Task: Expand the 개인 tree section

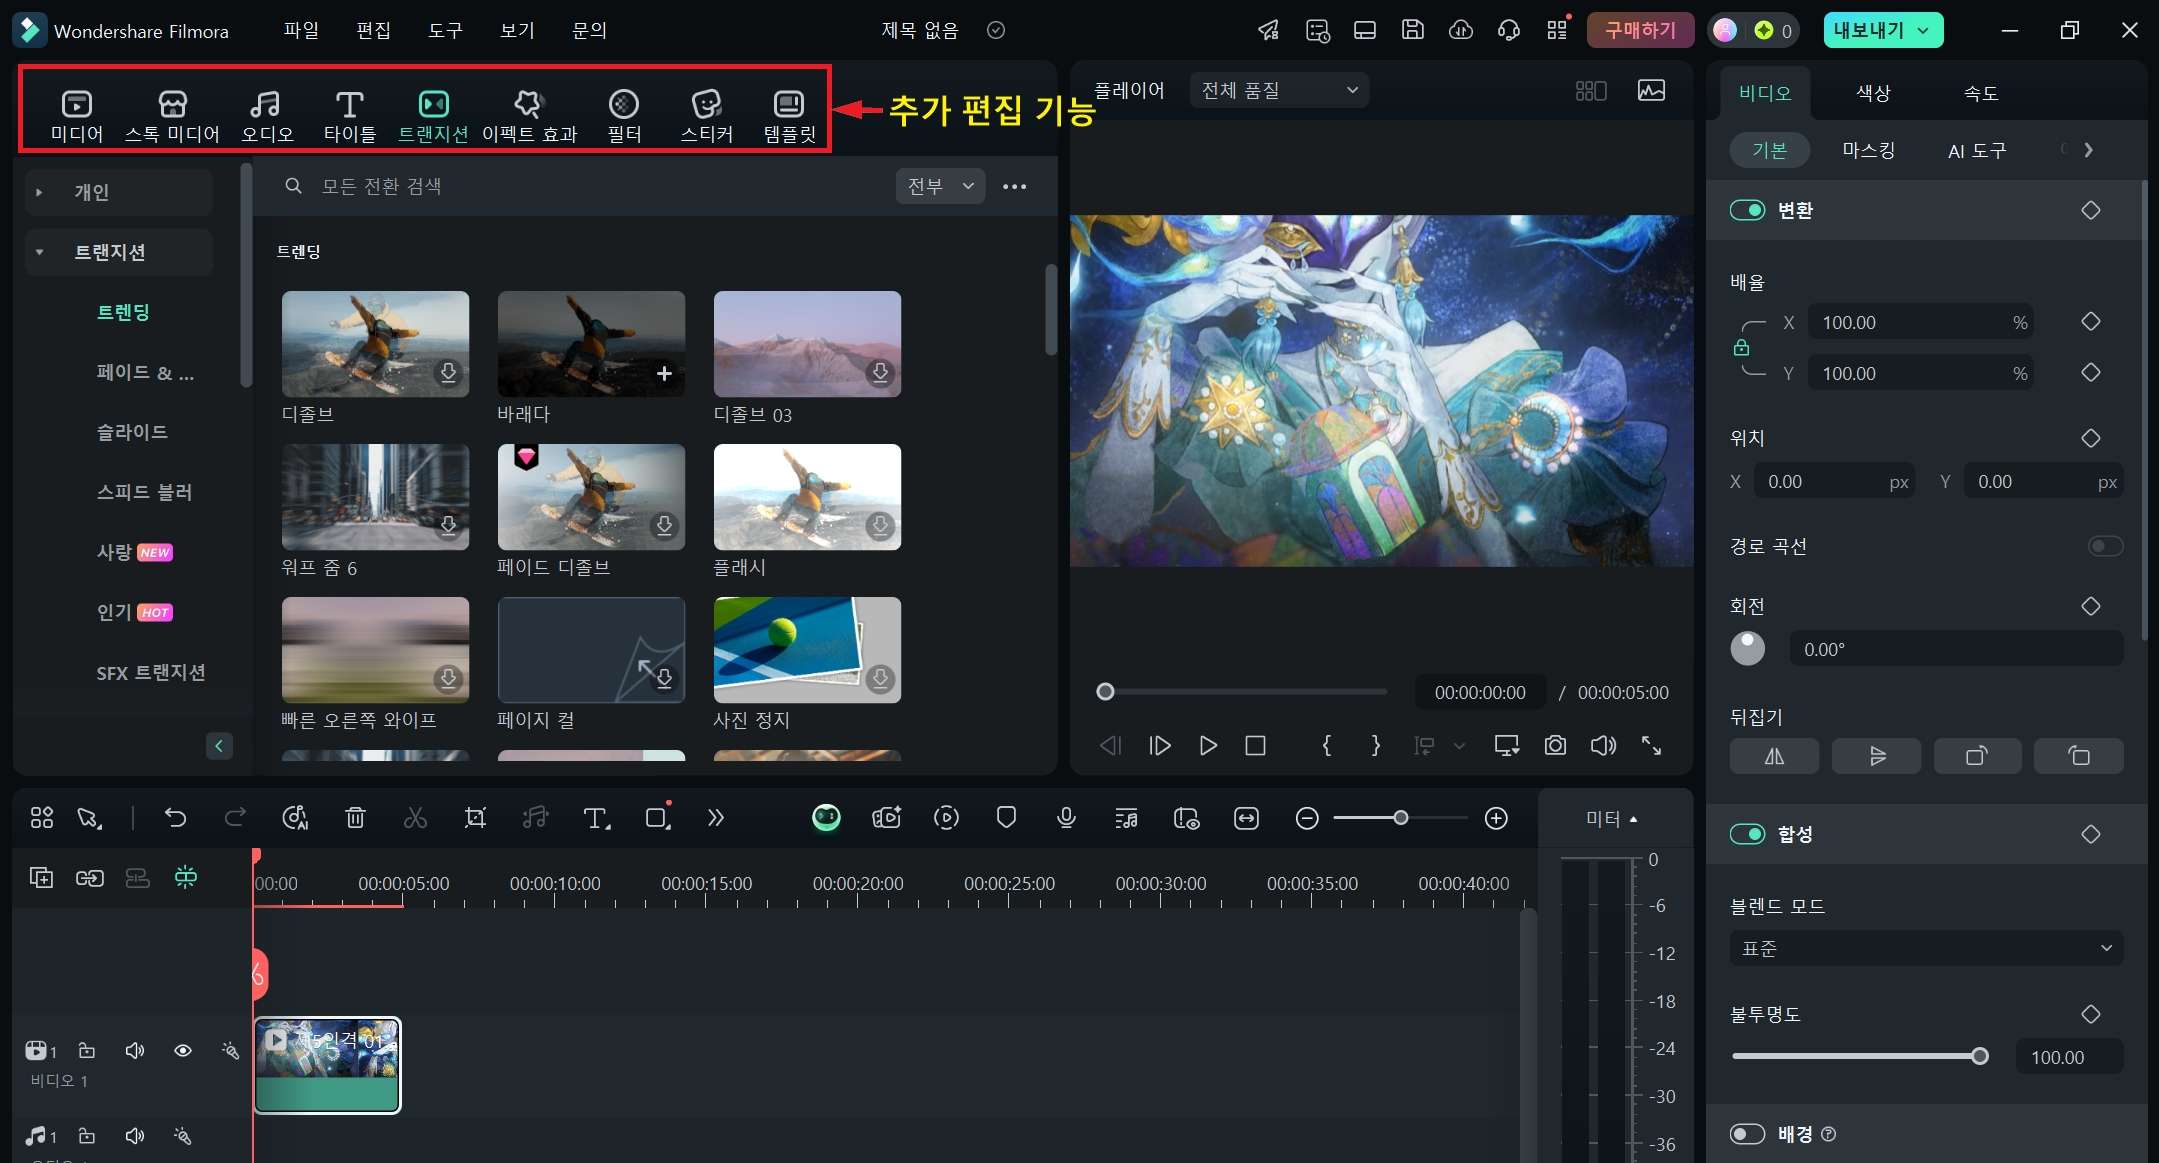Action: [38, 192]
